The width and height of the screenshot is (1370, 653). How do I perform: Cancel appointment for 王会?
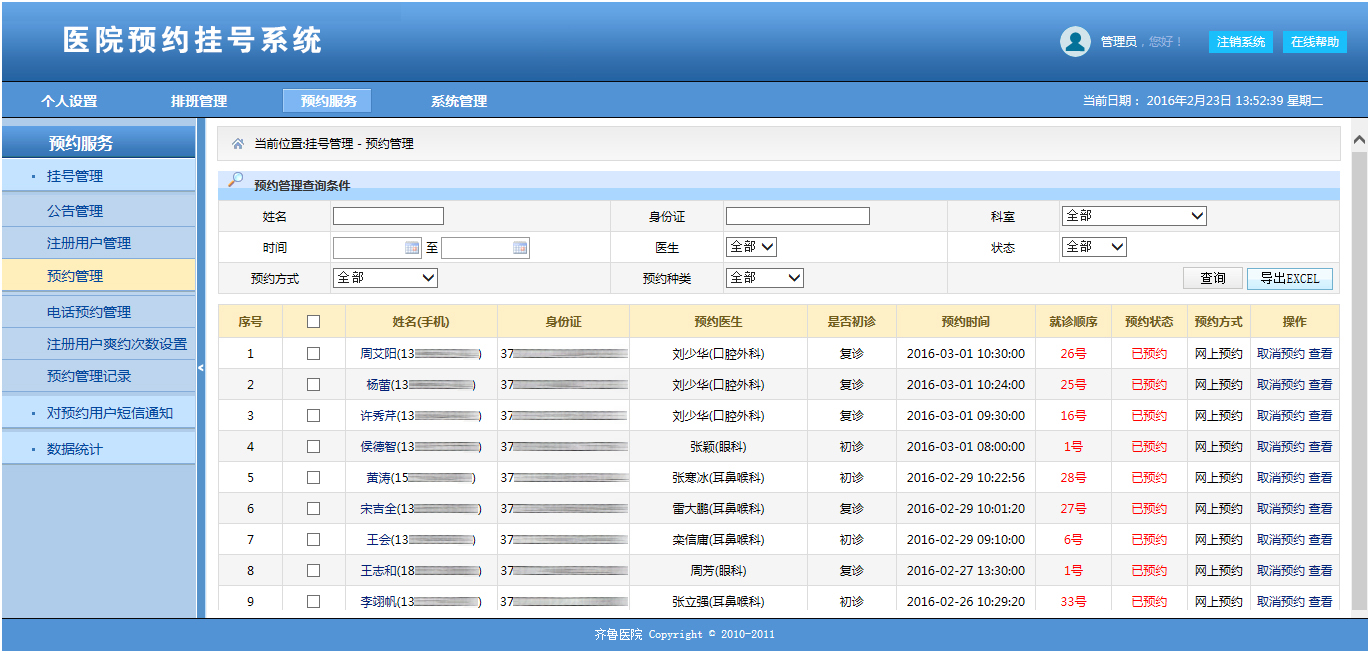pyautogui.click(x=1281, y=540)
